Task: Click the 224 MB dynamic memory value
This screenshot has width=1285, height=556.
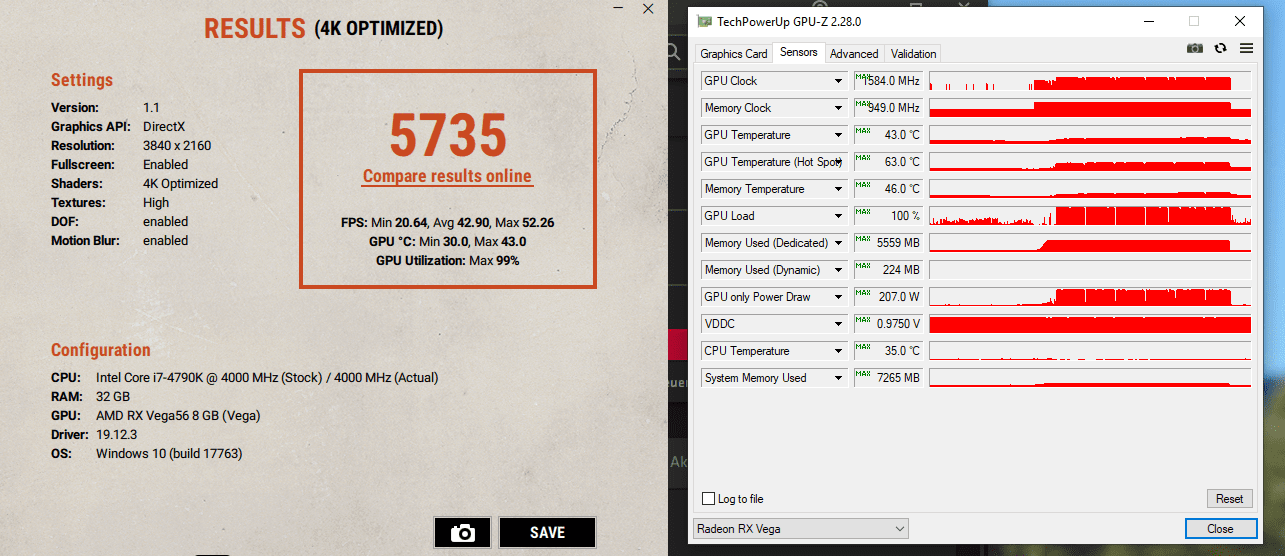Action: pyautogui.click(x=888, y=270)
